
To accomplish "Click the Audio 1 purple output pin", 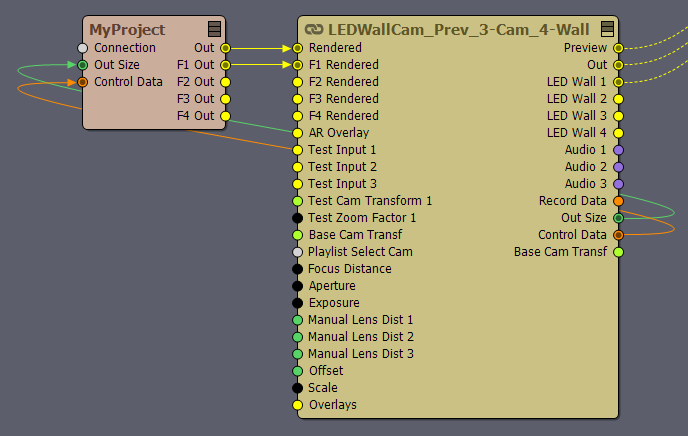I will pyautogui.click(x=618, y=150).
